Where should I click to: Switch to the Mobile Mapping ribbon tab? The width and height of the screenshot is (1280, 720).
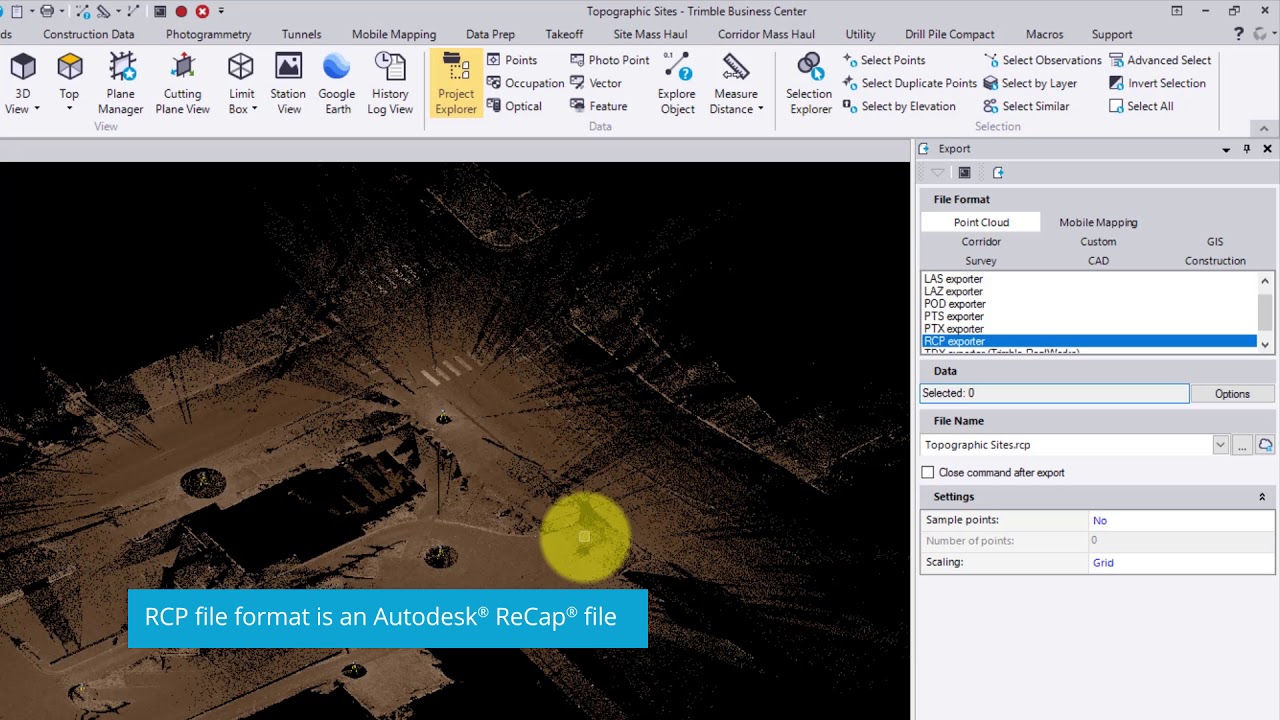pyautogui.click(x=394, y=34)
